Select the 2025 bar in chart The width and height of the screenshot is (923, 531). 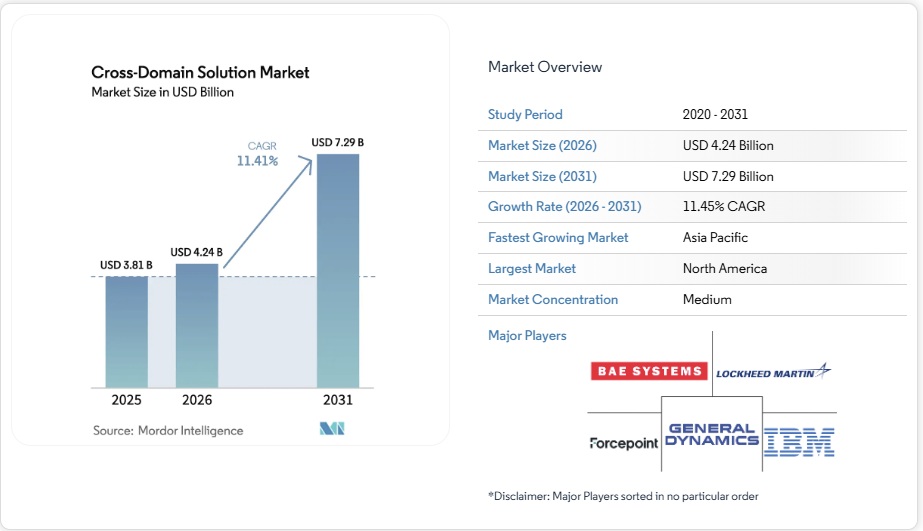coord(127,331)
